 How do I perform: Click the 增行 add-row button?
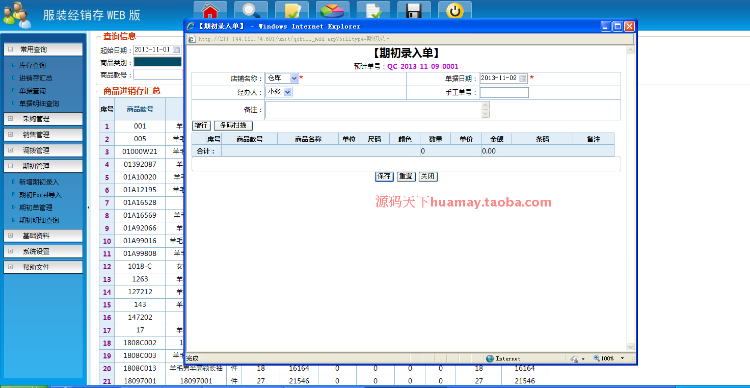(x=201, y=125)
